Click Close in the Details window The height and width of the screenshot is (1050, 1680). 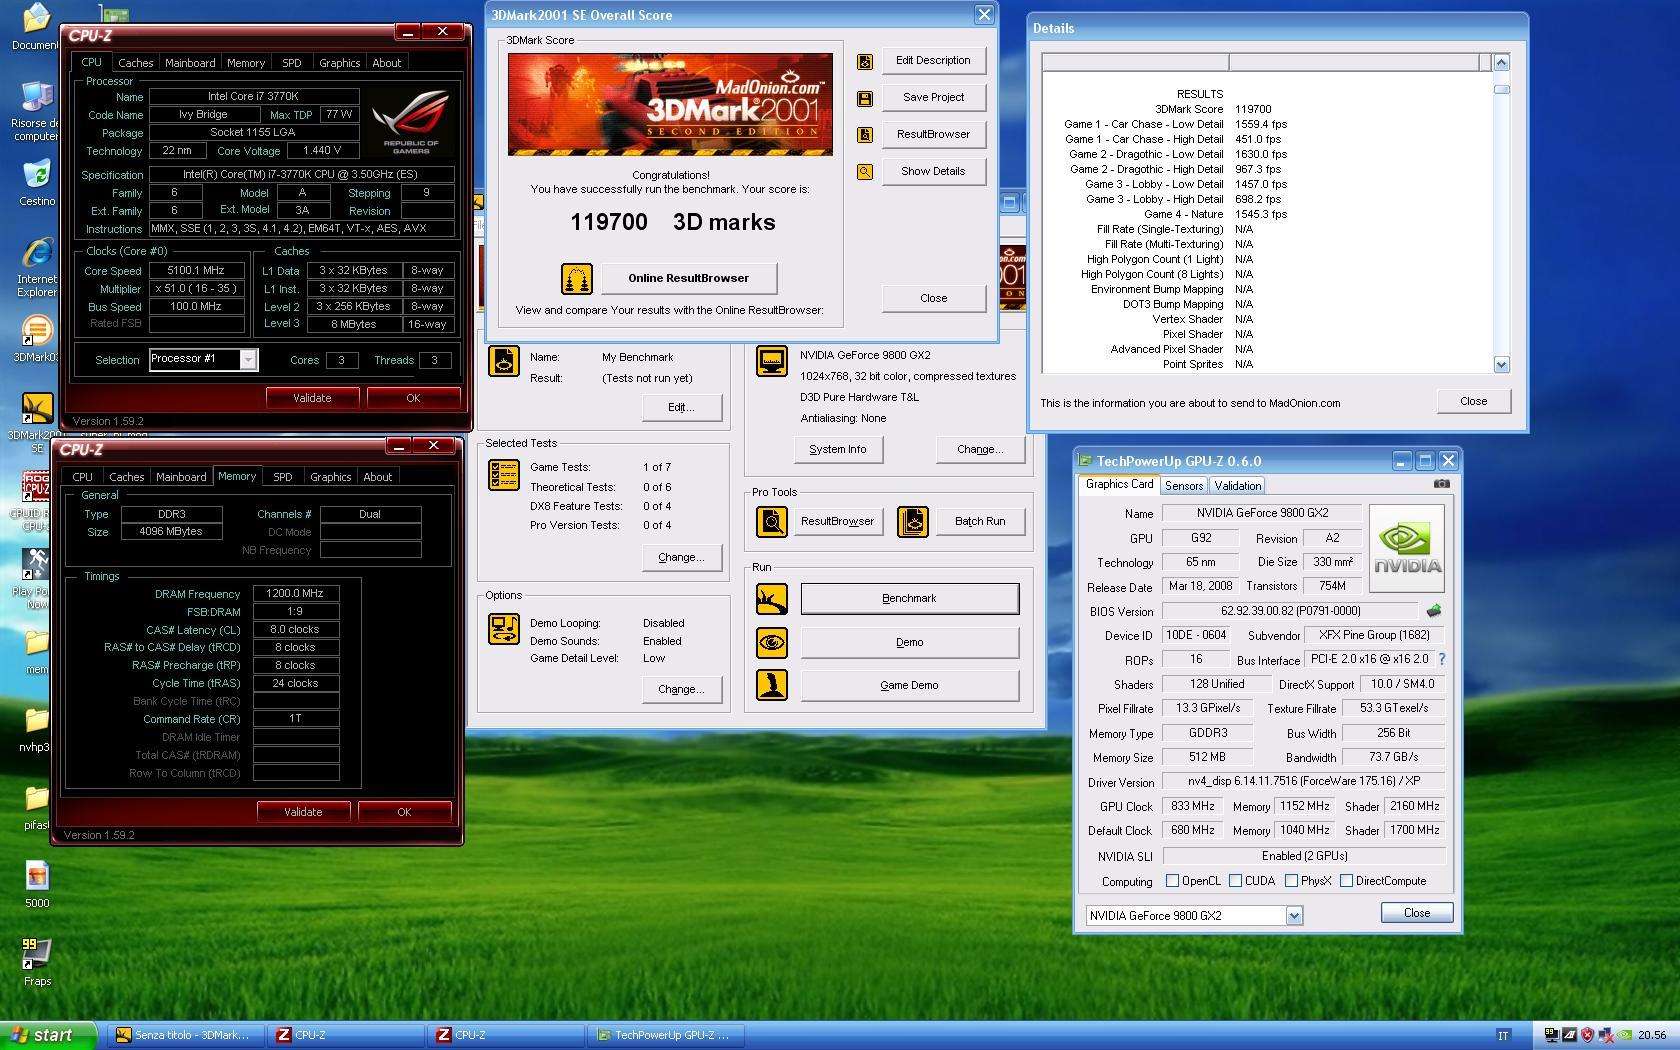(1474, 402)
